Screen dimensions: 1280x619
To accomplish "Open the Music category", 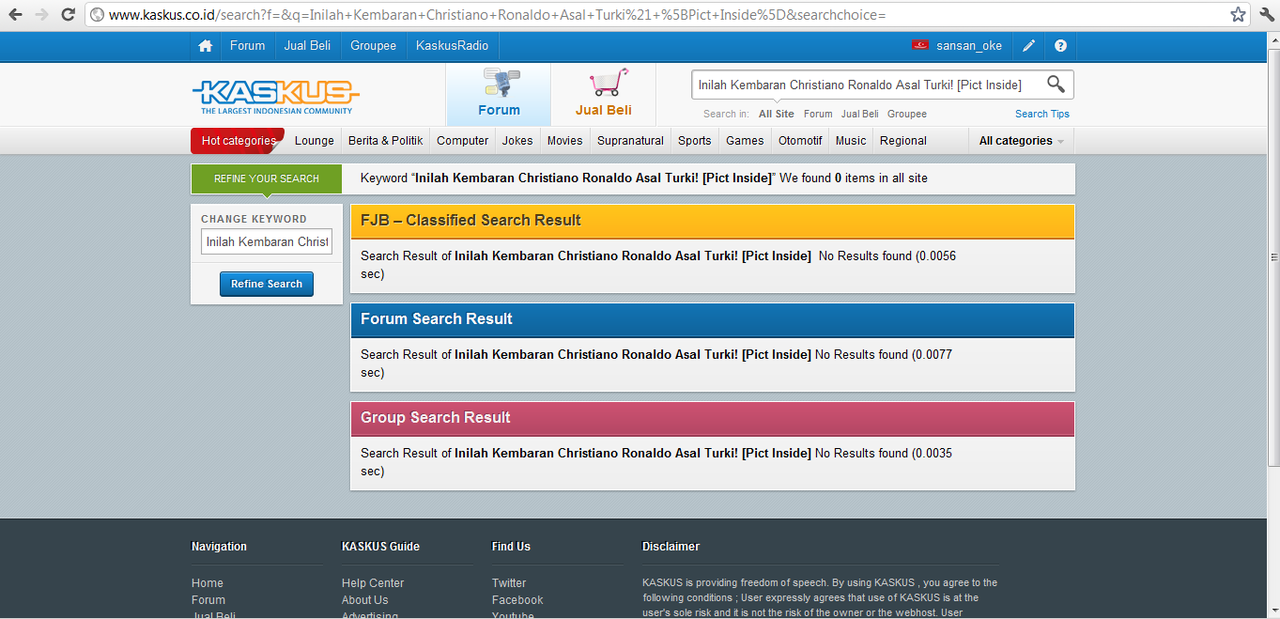I will pyautogui.click(x=851, y=141).
